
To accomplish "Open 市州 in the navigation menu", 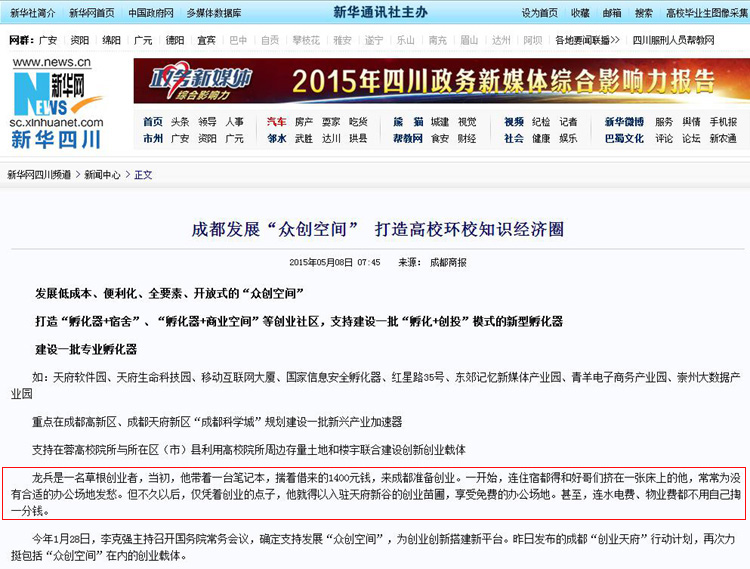I will coord(153,139).
